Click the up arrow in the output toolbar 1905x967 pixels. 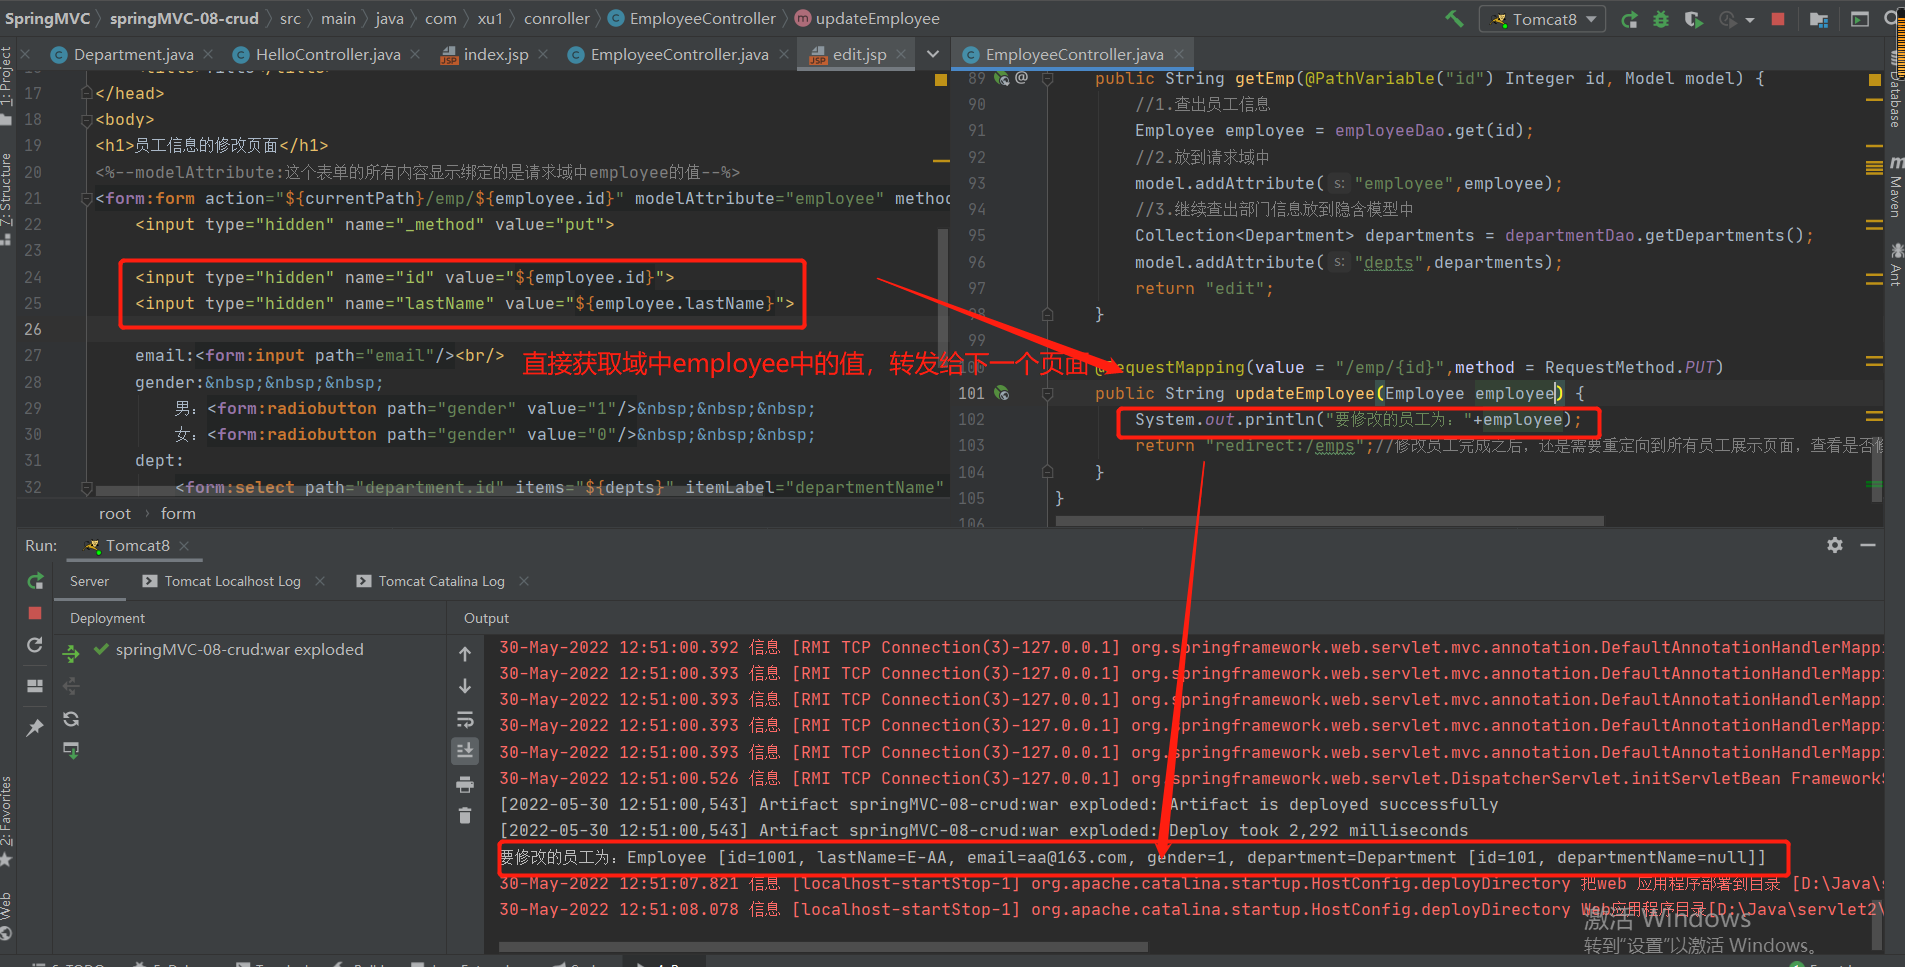pos(465,654)
